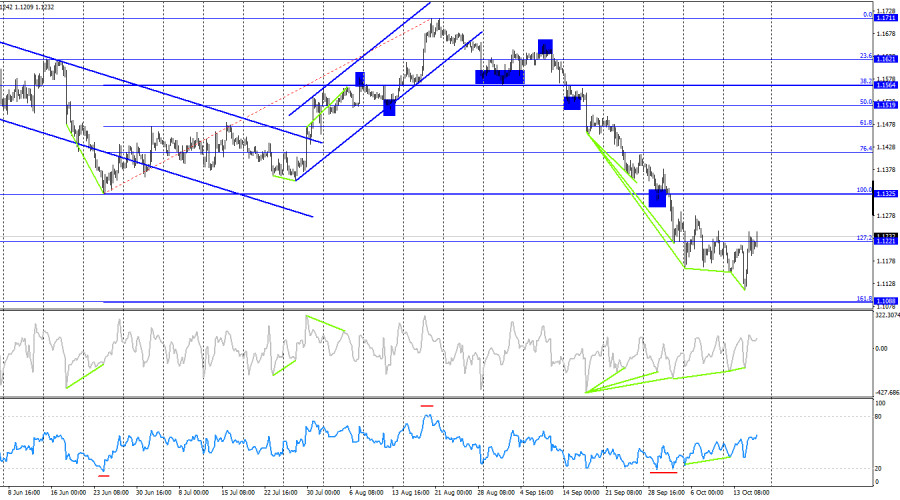
Task: Click the 100 level on RSI scale
Action: (880, 404)
